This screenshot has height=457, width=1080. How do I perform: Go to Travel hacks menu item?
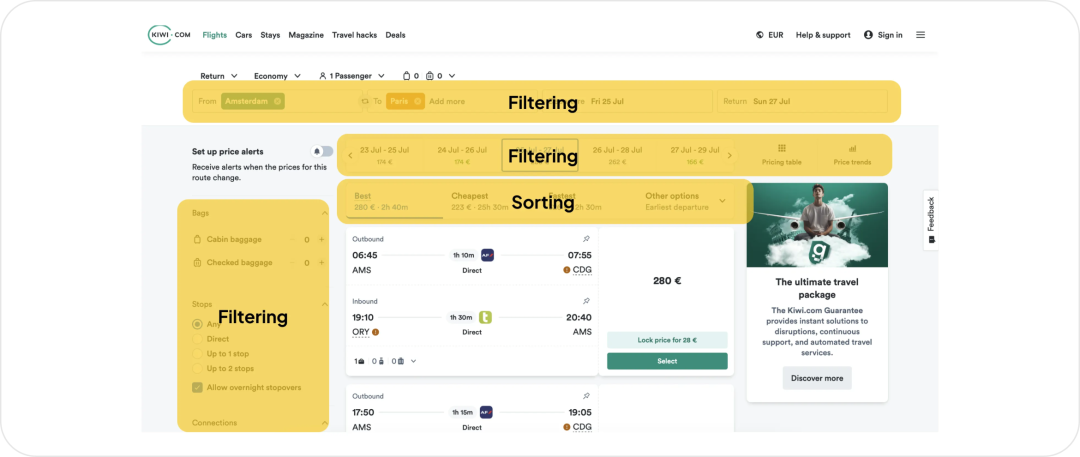[354, 35]
